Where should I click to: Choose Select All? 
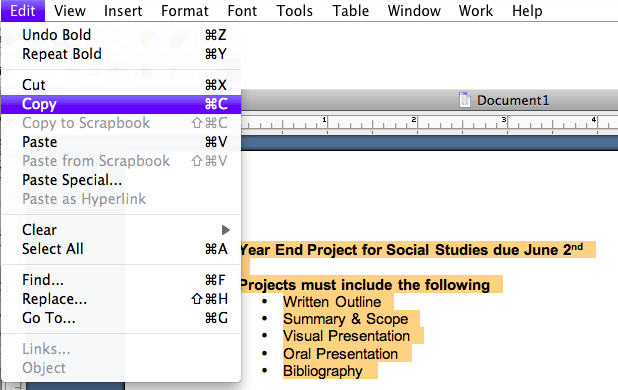pyautogui.click(x=121, y=249)
